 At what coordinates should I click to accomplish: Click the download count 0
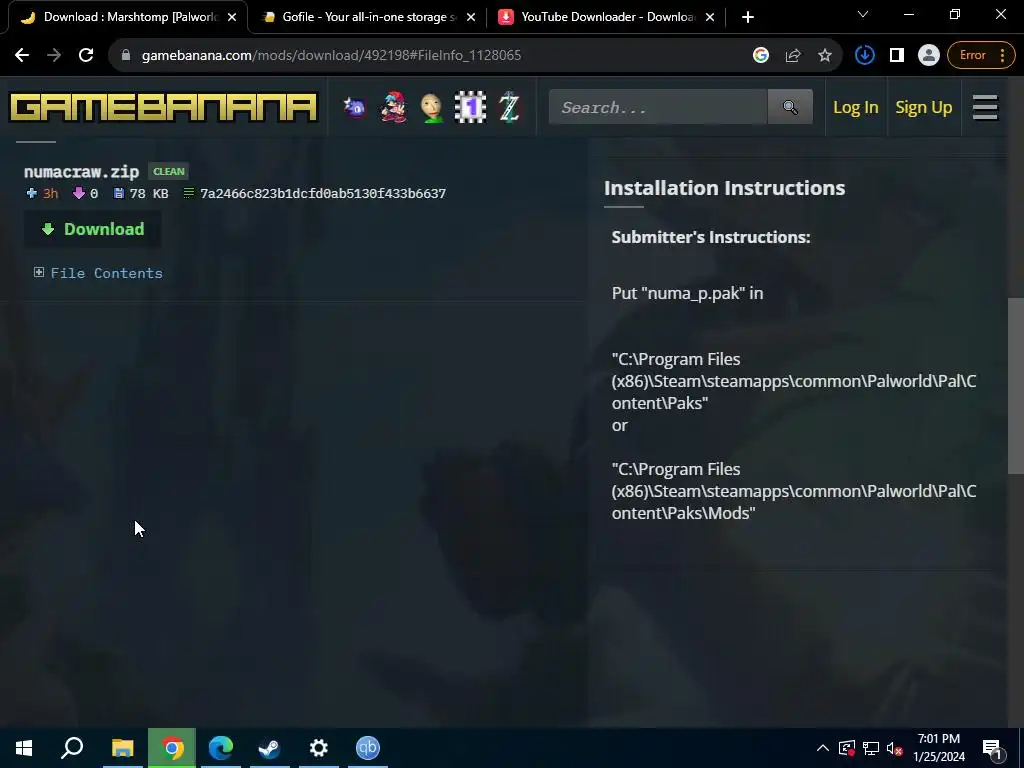(94, 194)
